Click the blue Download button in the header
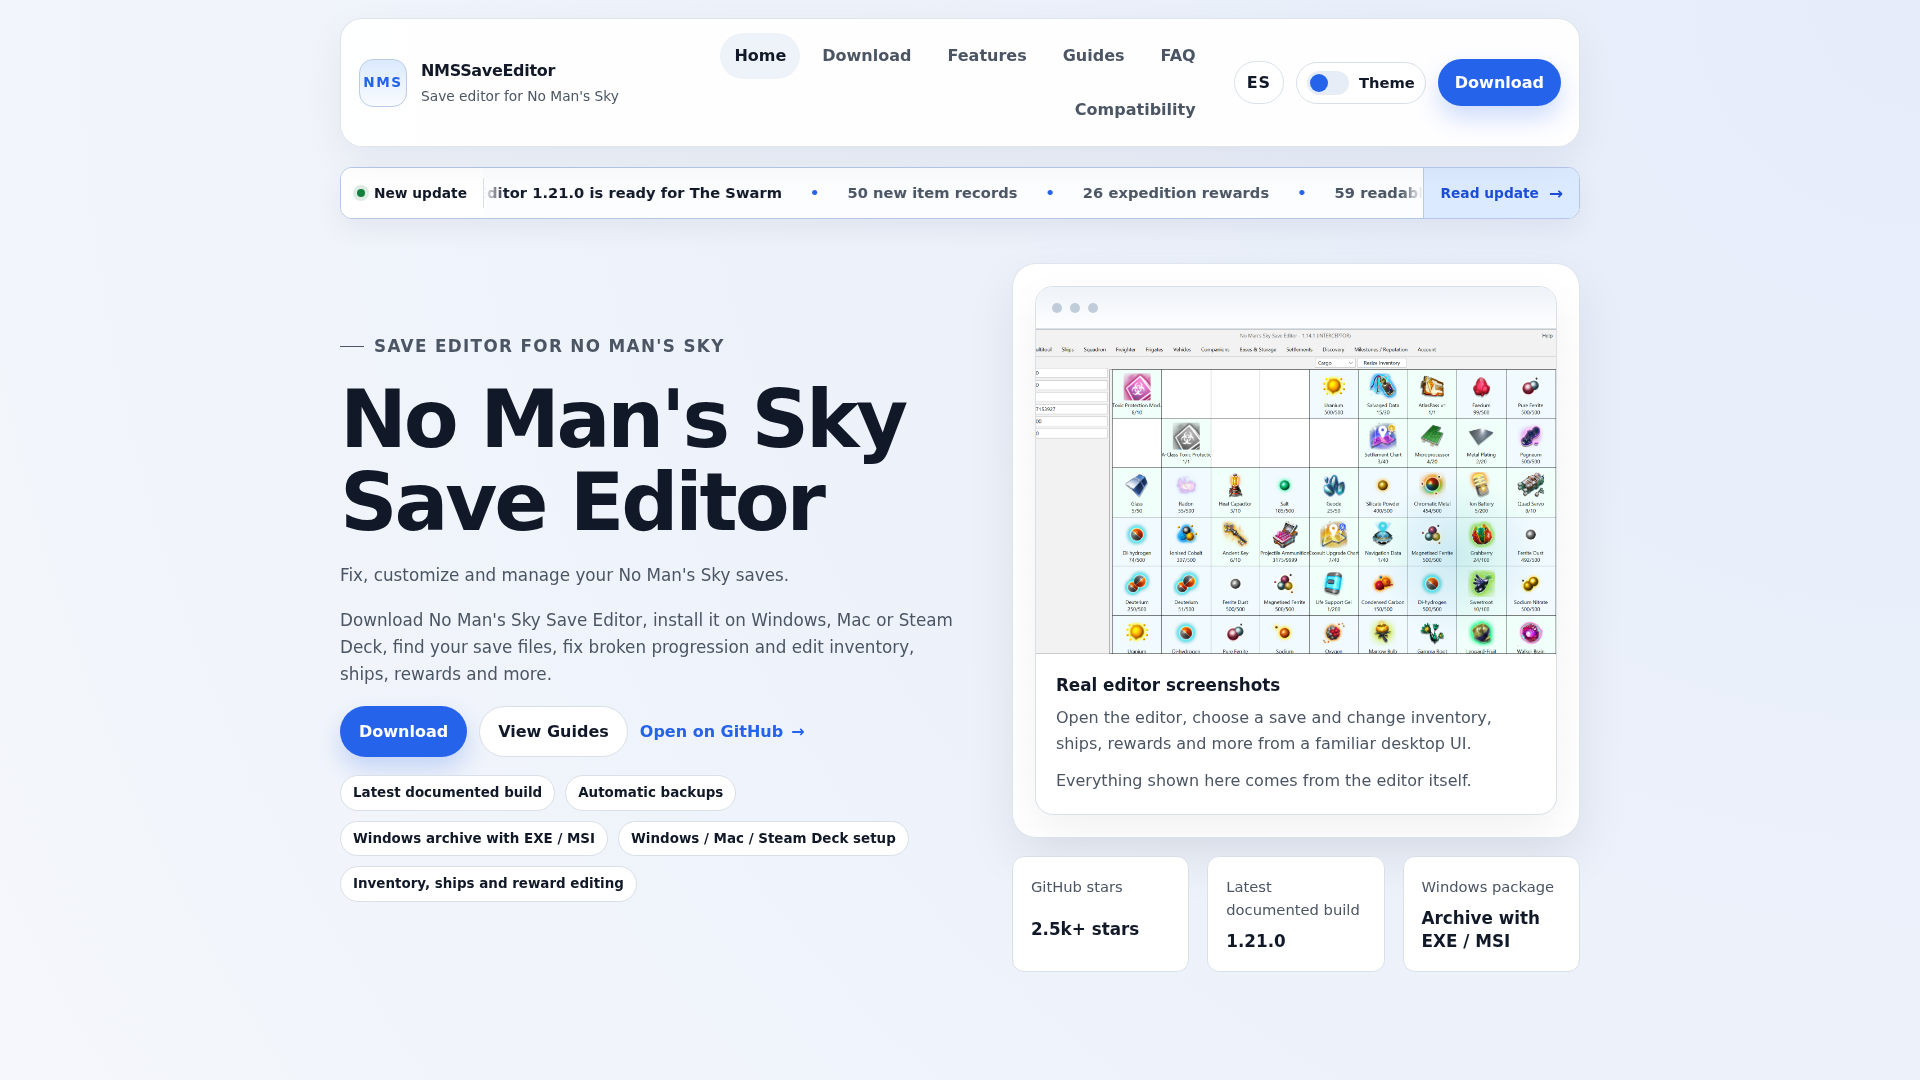The height and width of the screenshot is (1080, 1920). pos(1499,83)
